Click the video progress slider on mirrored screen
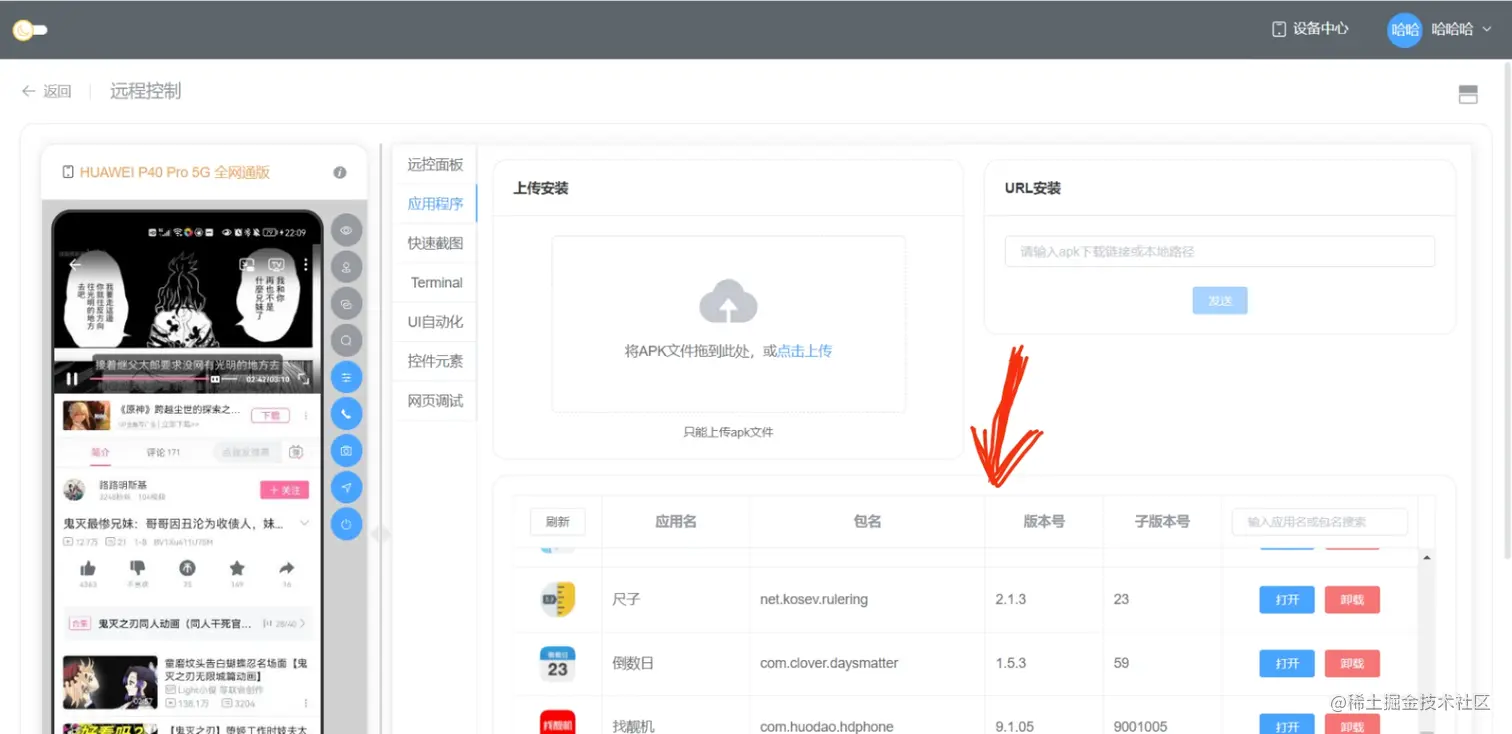The height and width of the screenshot is (734, 1512). click(x=150, y=380)
